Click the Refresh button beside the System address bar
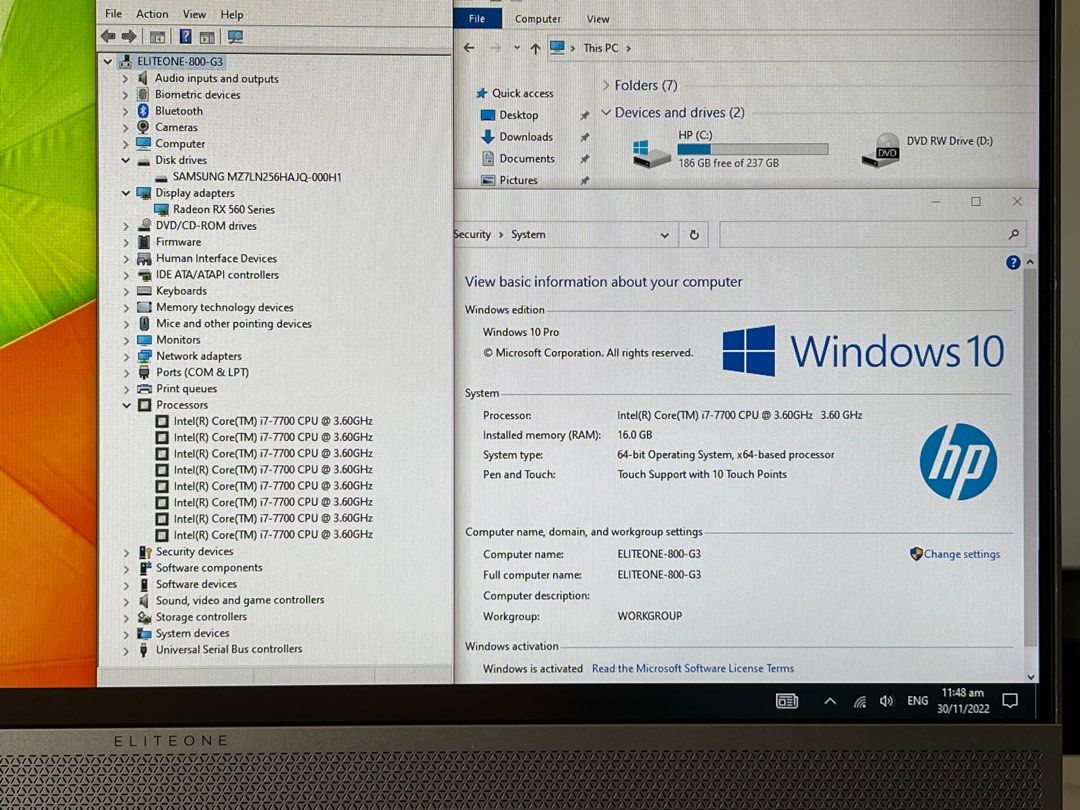The height and width of the screenshot is (810, 1080). [x=694, y=235]
